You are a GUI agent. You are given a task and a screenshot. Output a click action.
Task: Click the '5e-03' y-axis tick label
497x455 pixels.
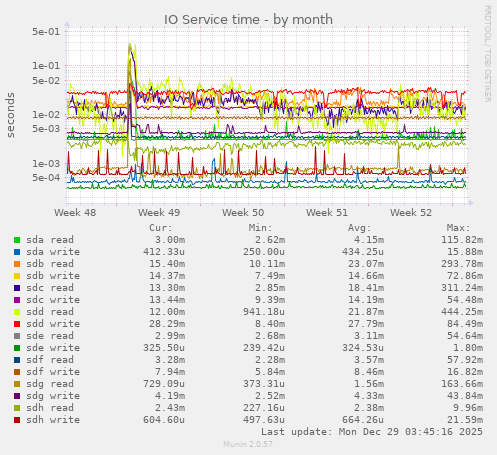tap(46, 129)
